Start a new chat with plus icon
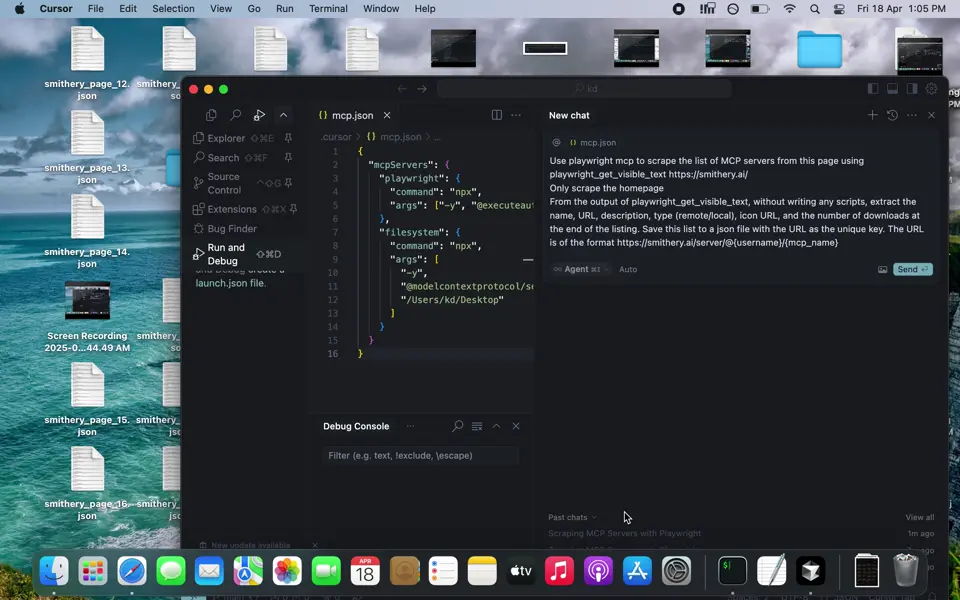The width and height of the screenshot is (960, 600). (872, 115)
